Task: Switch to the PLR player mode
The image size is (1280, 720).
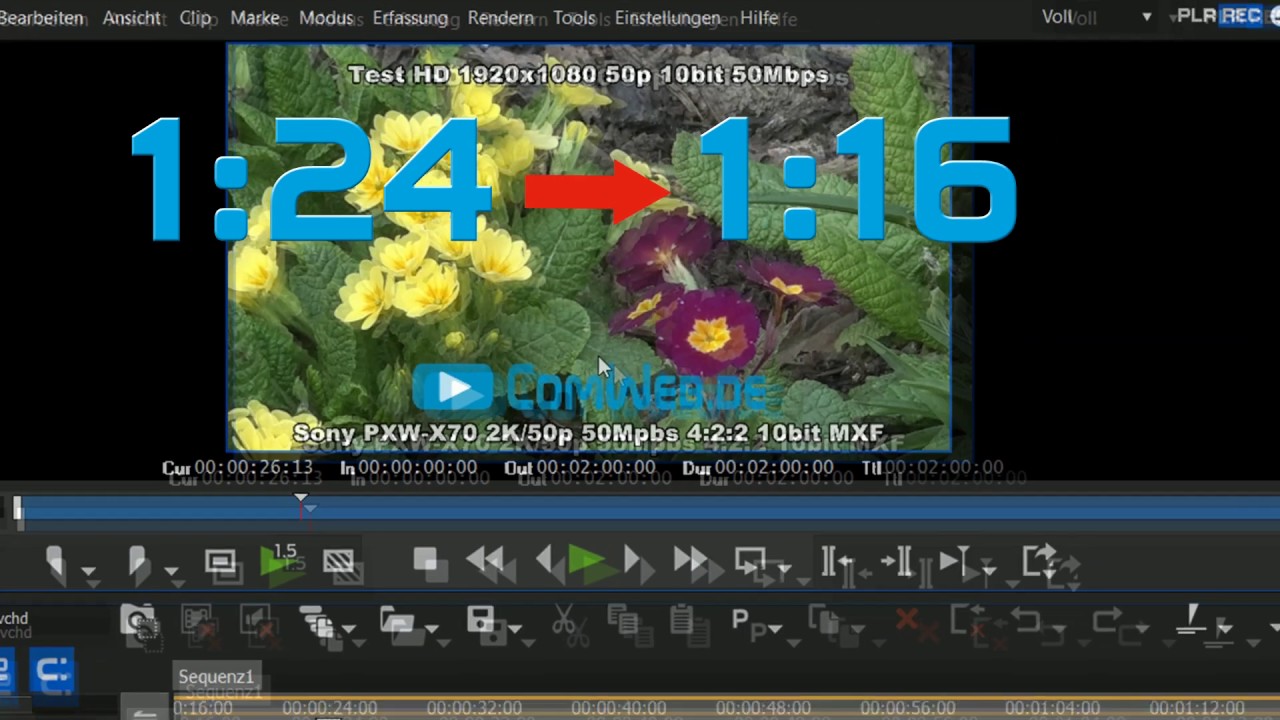Action: click(x=1196, y=16)
